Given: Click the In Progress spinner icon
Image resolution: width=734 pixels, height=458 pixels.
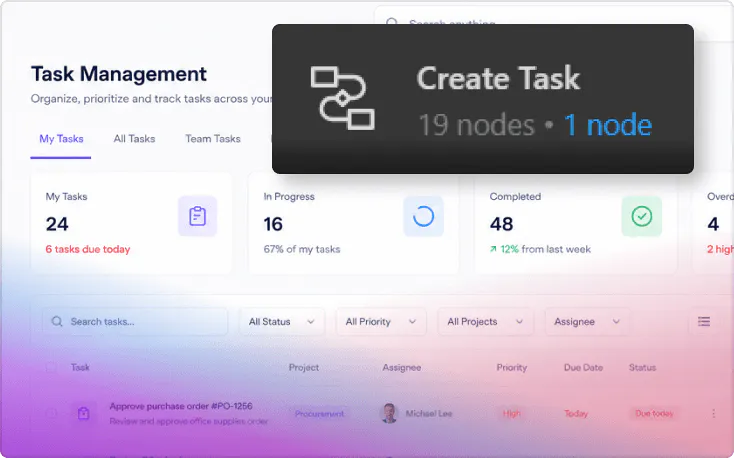Looking at the screenshot, I should [423, 216].
